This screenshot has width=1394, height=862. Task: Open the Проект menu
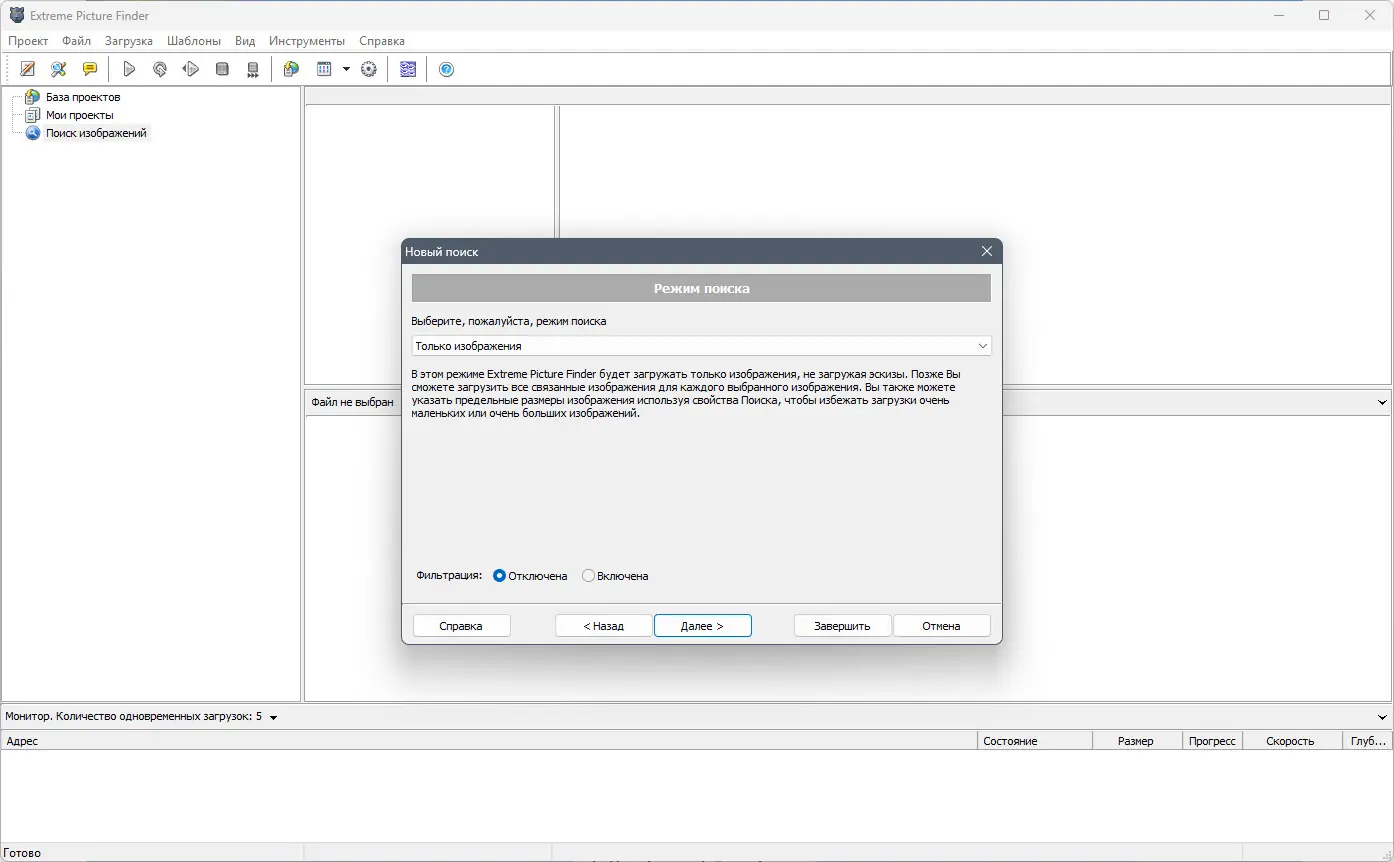[28, 41]
